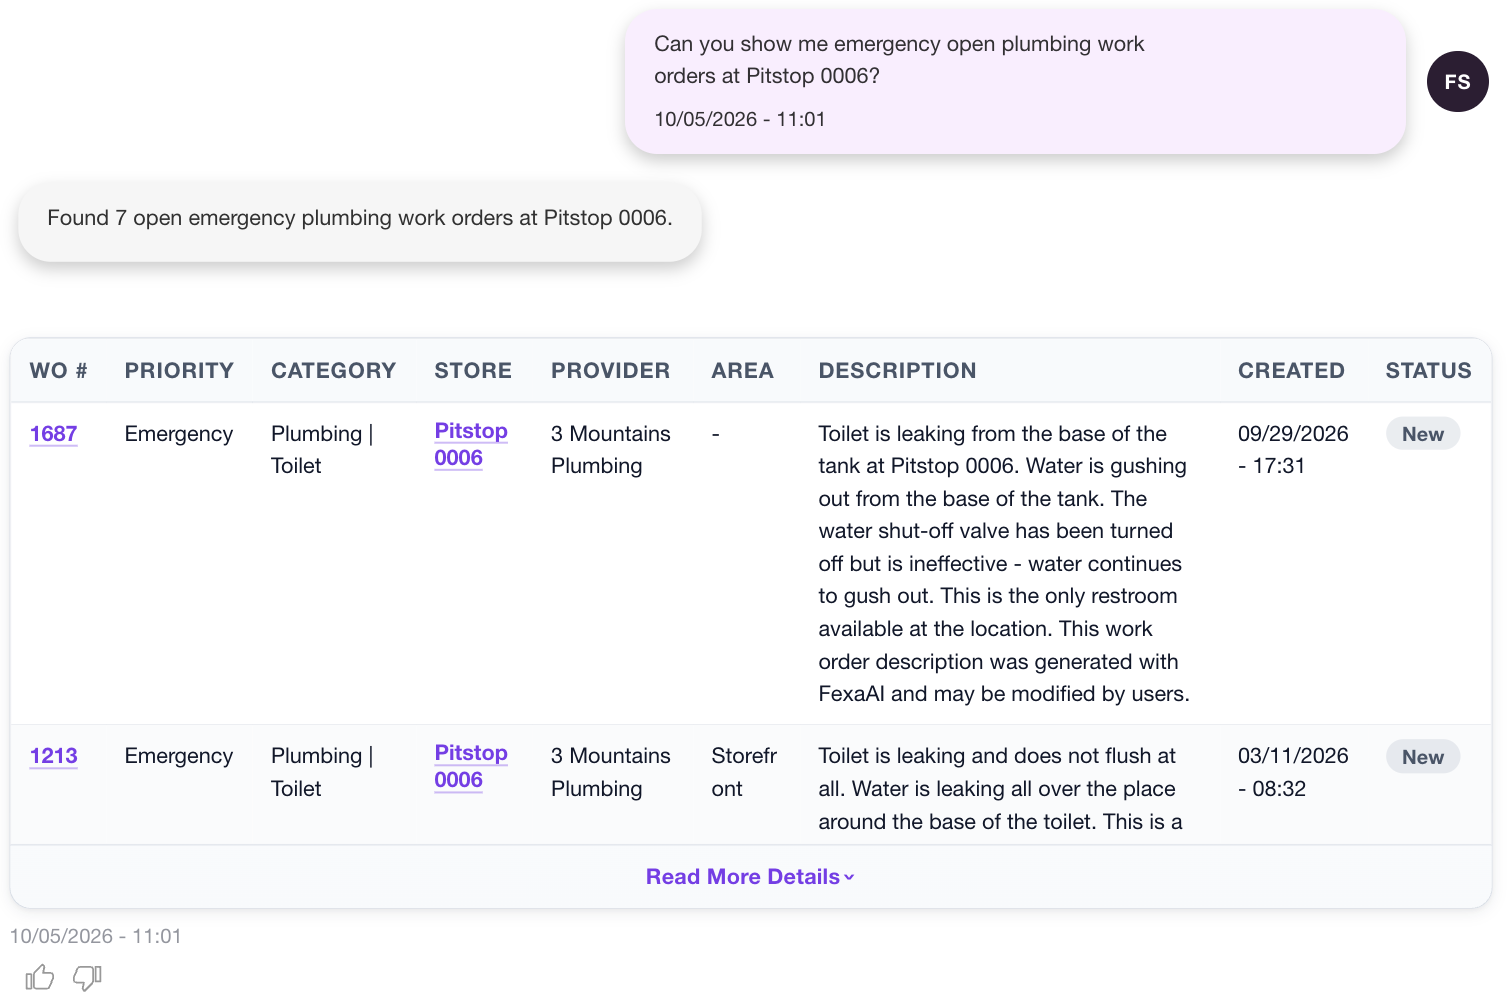Screen dimensions: 1510x1006
Task: Select the 'Found 7 open emergency' reply bubble
Action: (360, 222)
